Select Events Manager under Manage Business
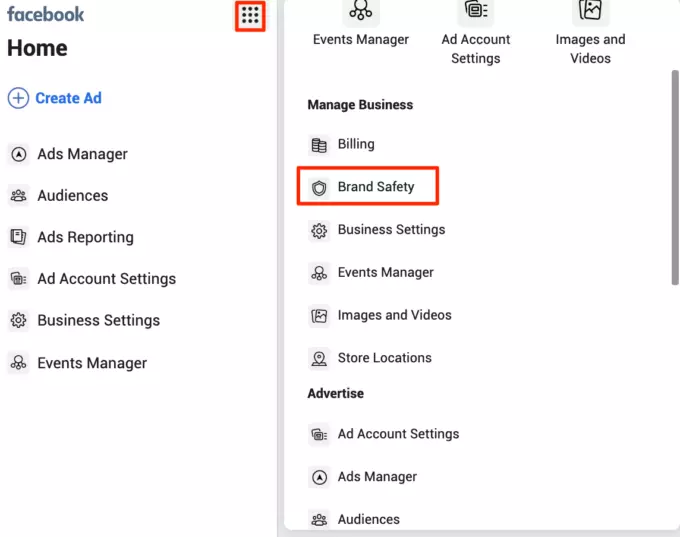Viewport: 680px width, 537px height. [x=385, y=272]
